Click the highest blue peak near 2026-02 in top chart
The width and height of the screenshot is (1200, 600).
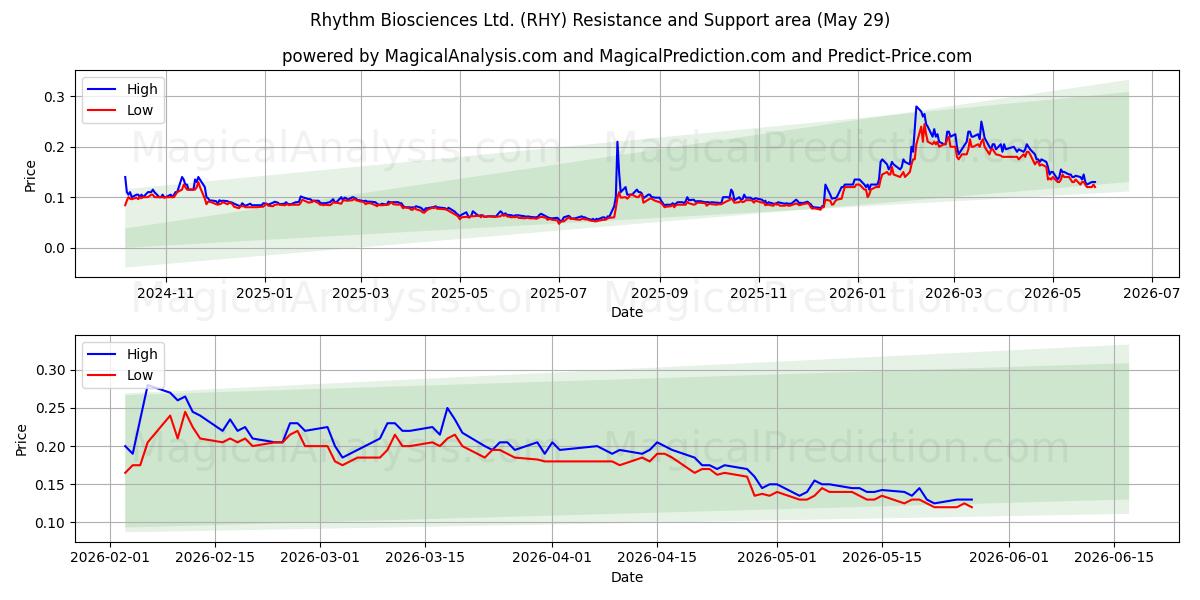click(x=915, y=107)
